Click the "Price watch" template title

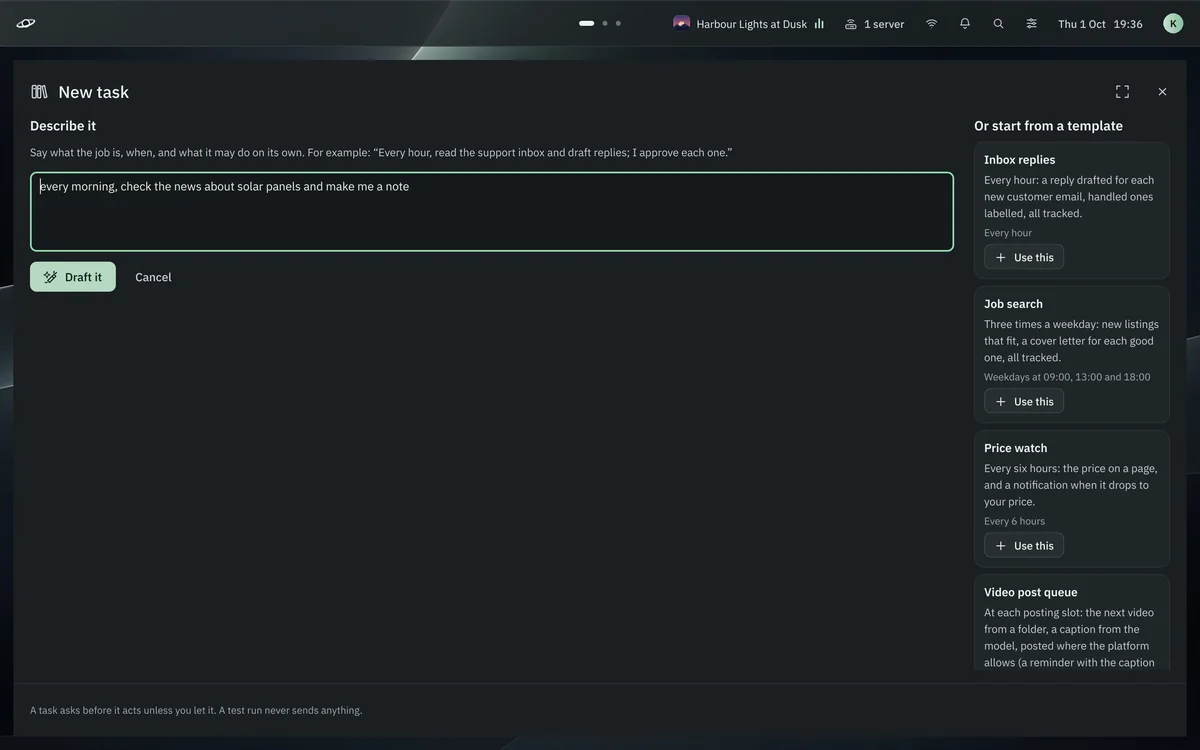click(1015, 448)
